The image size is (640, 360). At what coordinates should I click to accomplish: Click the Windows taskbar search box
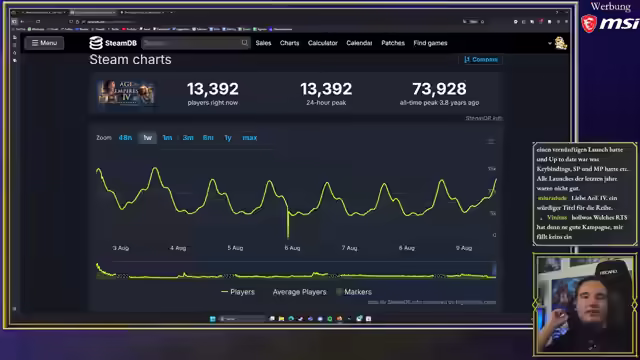[242, 319]
